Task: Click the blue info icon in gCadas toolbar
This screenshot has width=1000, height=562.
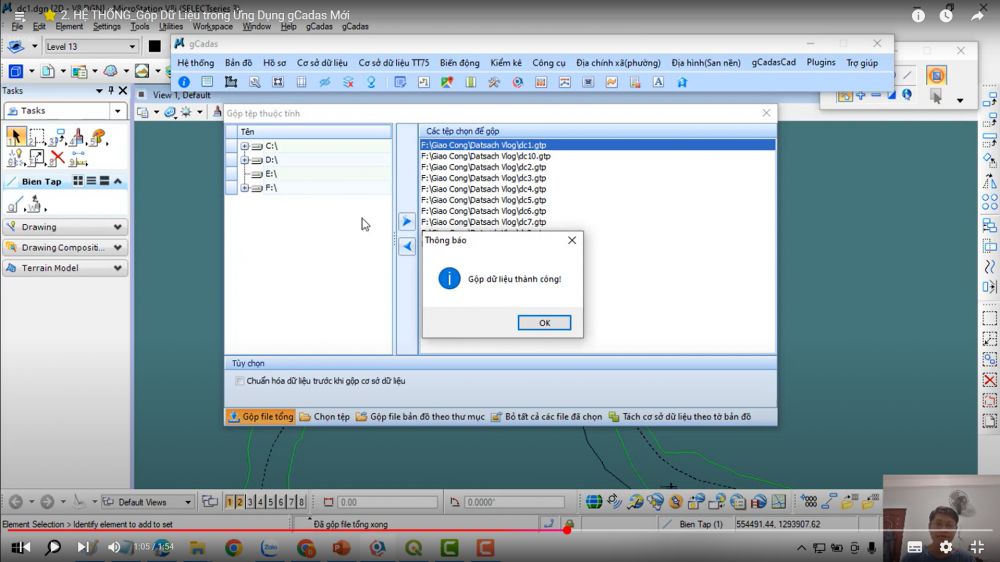Action: click(x=183, y=82)
